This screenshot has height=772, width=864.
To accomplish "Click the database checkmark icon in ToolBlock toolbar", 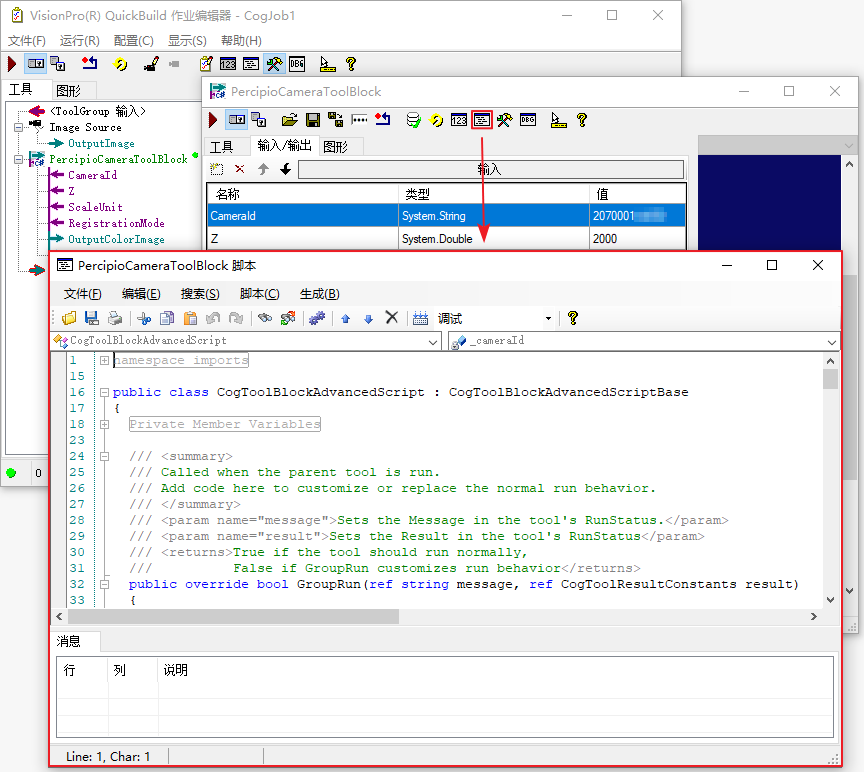I will [x=413, y=120].
